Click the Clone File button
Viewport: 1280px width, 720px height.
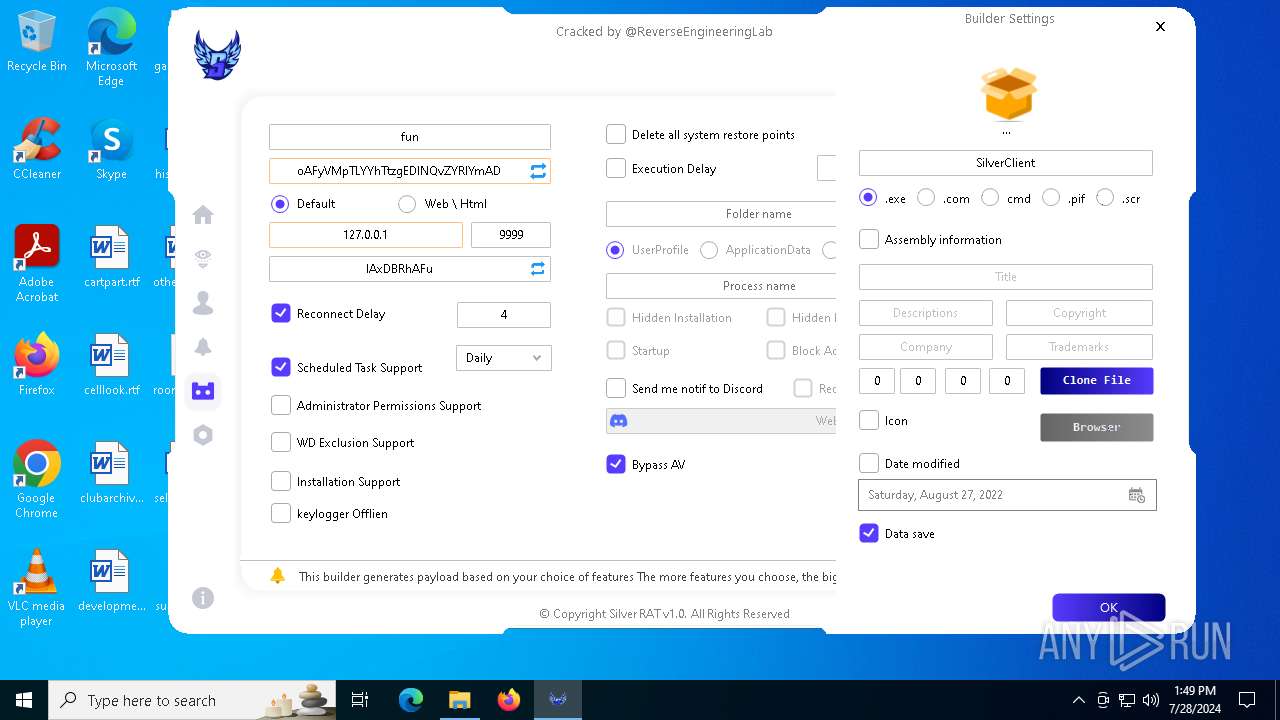(1097, 381)
